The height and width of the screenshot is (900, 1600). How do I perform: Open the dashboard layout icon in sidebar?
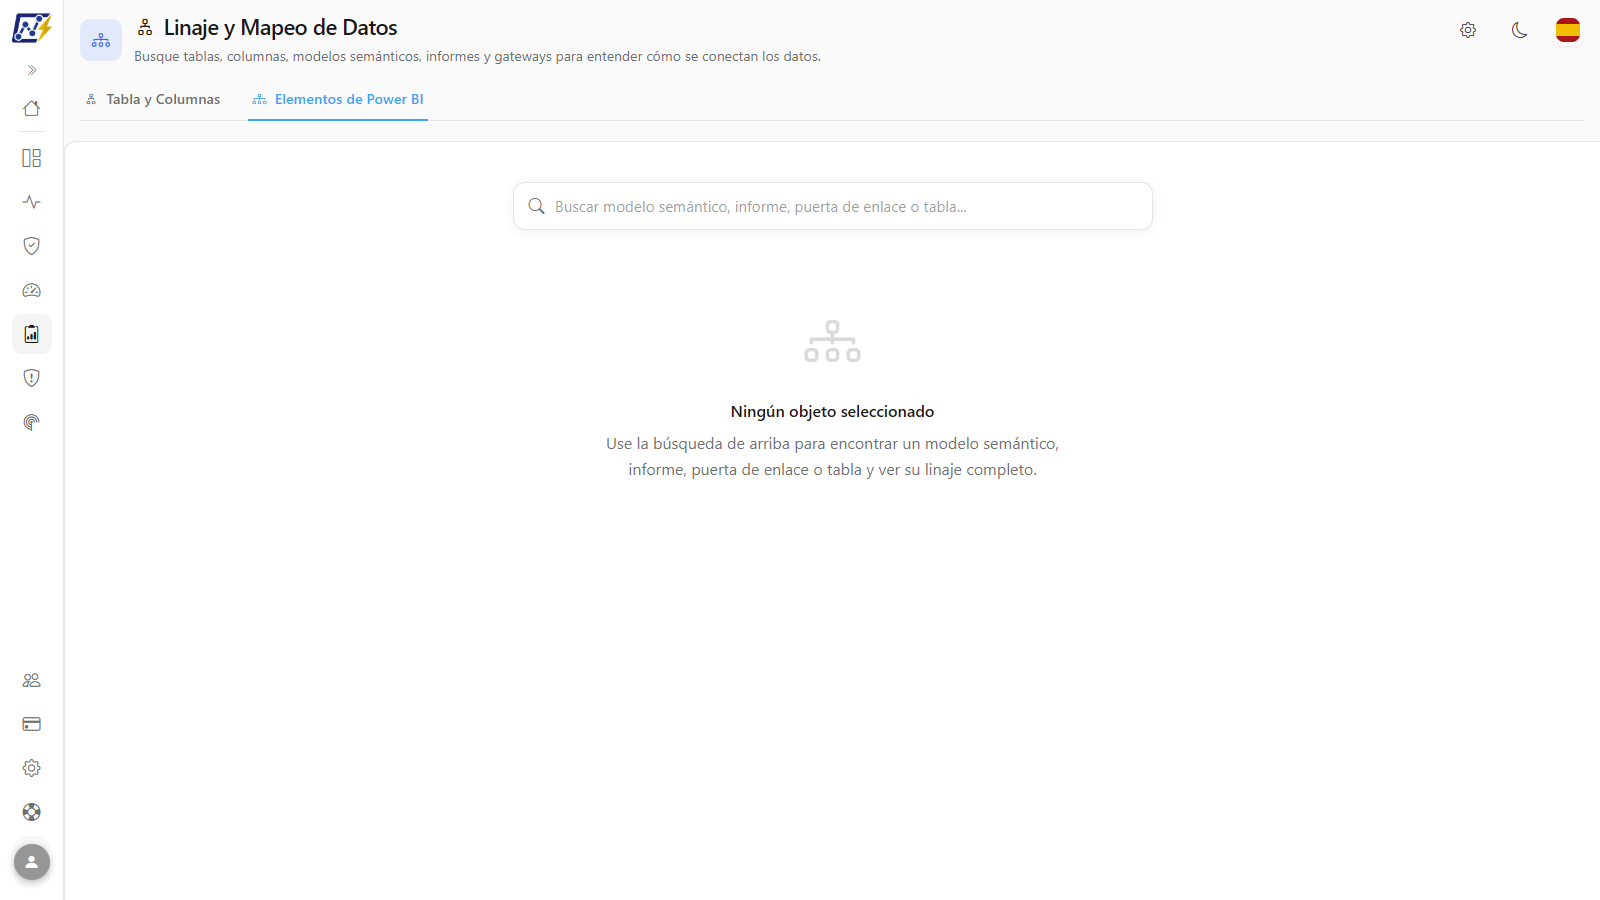pos(32,158)
